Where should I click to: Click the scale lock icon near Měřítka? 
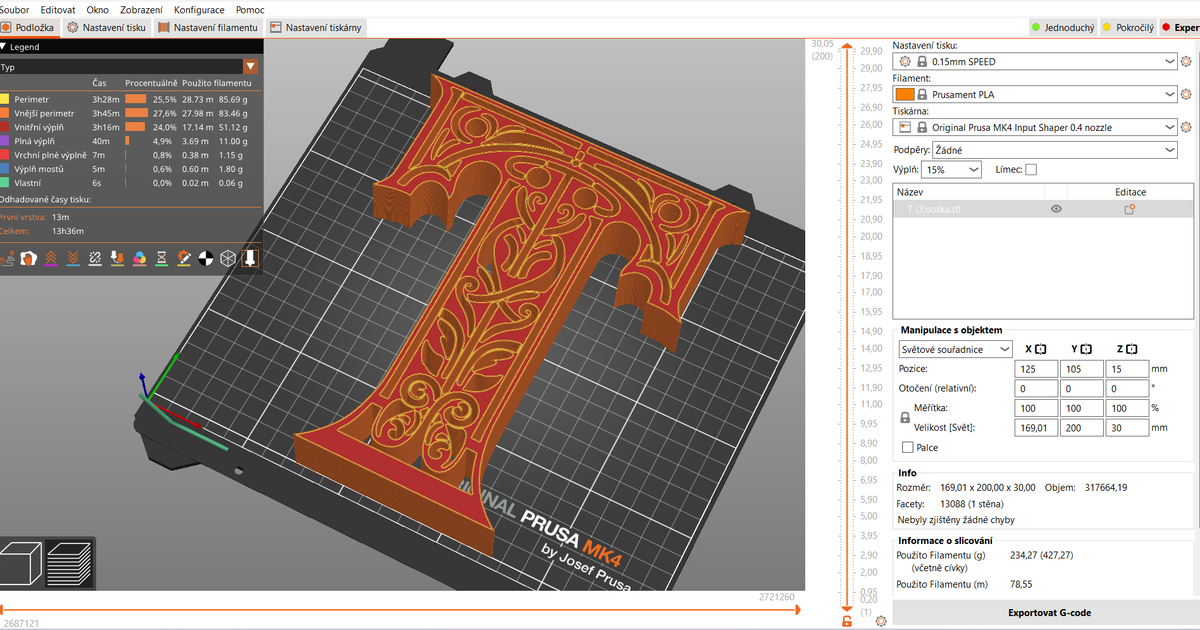pyautogui.click(x=906, y=418)
